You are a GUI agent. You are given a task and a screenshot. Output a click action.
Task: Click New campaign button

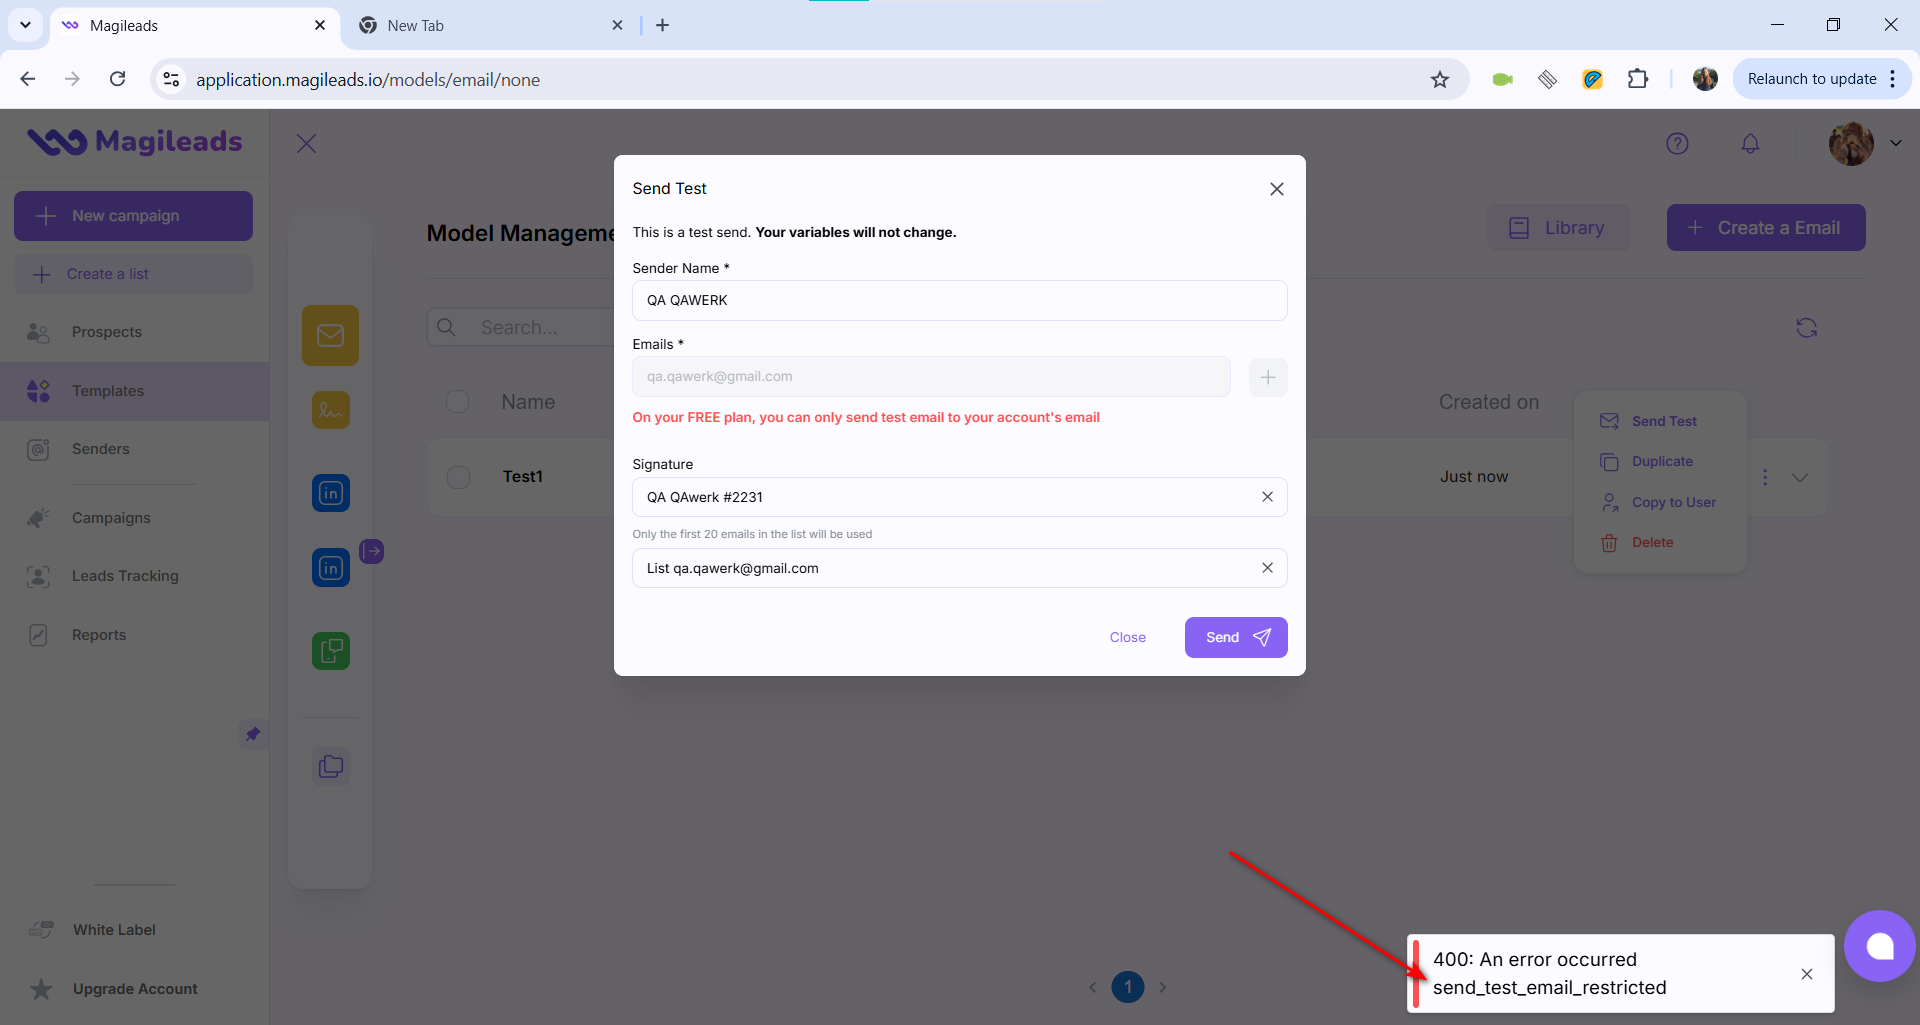coord(133,216)
